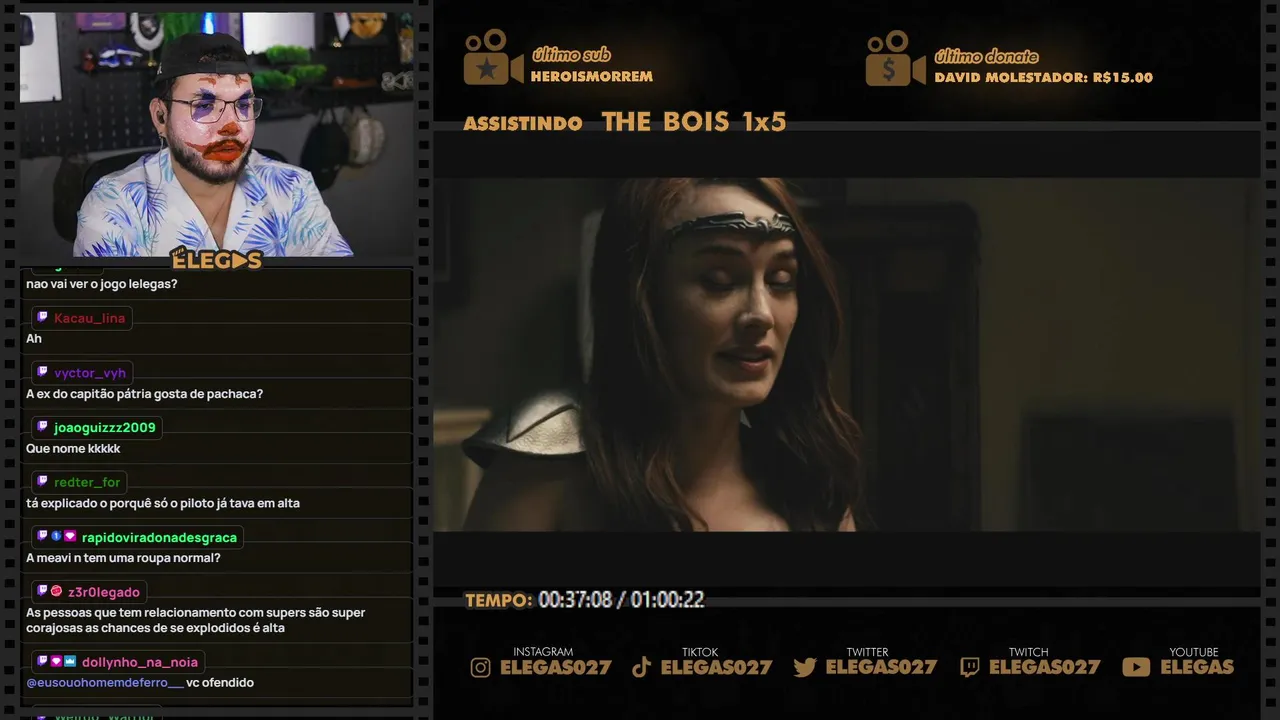Click the video frame being watched
This screenshot has width=1280, height=720.
click(846, 354)
